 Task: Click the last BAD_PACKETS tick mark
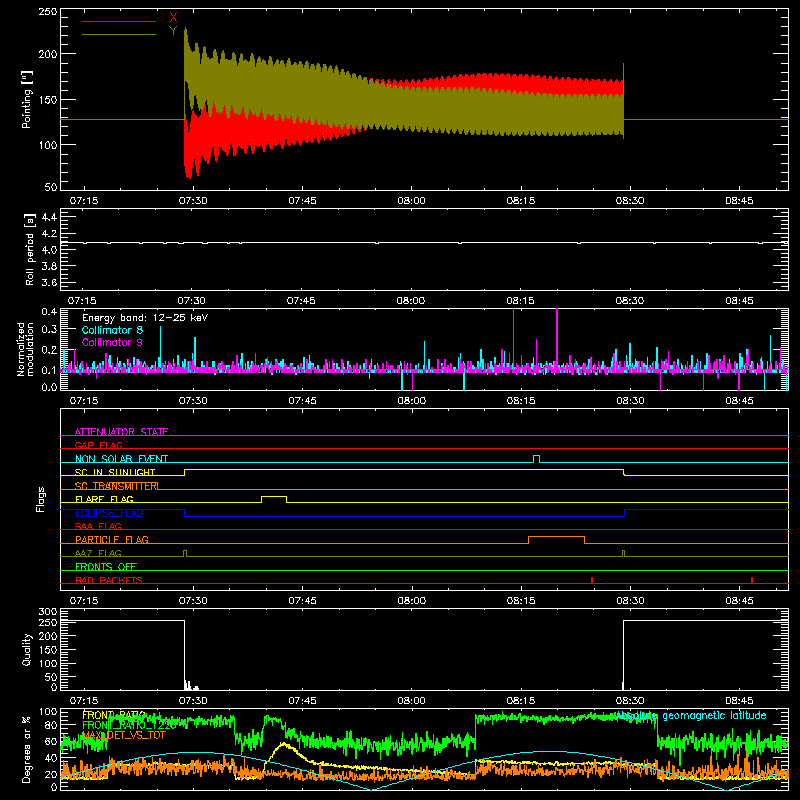pos(752,580)
